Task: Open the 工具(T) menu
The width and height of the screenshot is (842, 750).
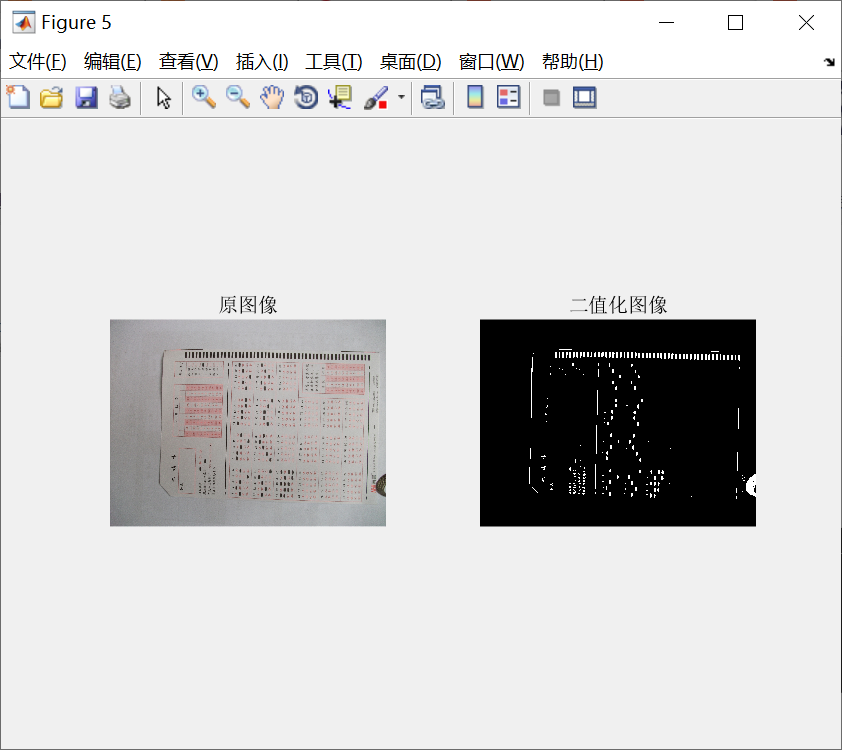Action: [333, 62]
